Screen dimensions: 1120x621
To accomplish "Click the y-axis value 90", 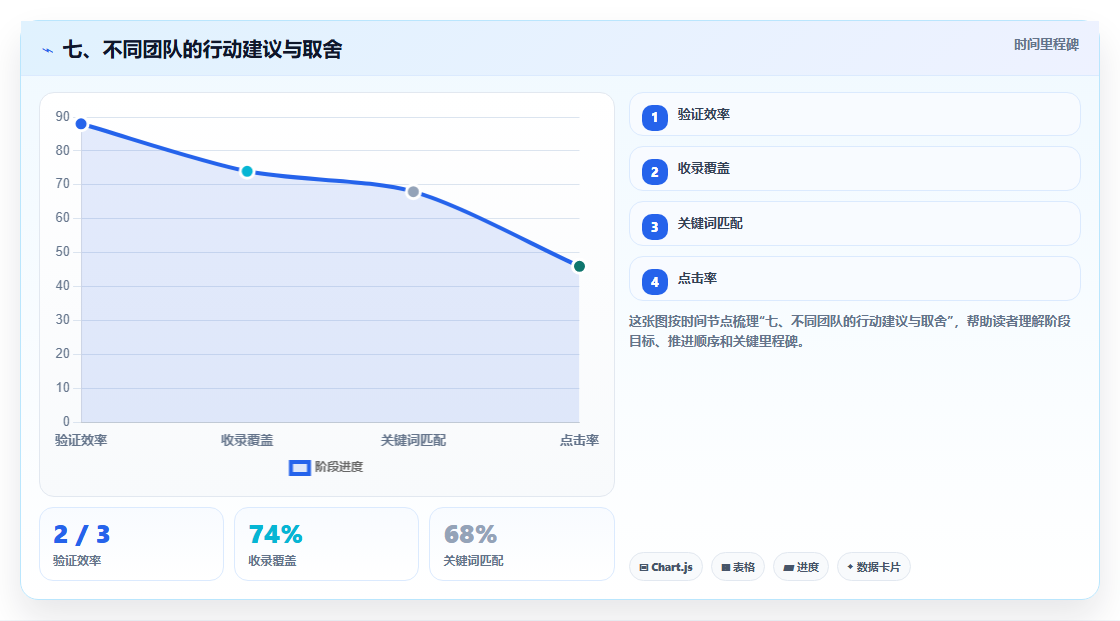I will [63, 116].
